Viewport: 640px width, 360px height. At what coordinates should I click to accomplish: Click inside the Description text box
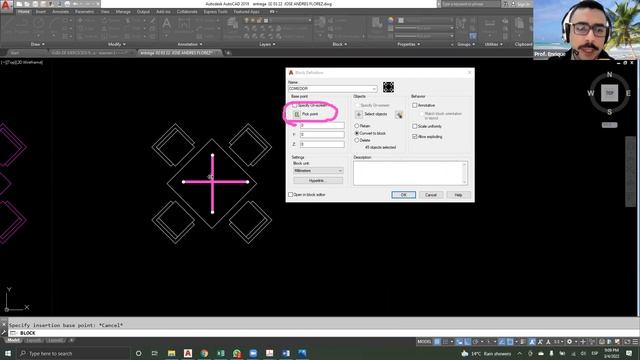pos(407,173)
